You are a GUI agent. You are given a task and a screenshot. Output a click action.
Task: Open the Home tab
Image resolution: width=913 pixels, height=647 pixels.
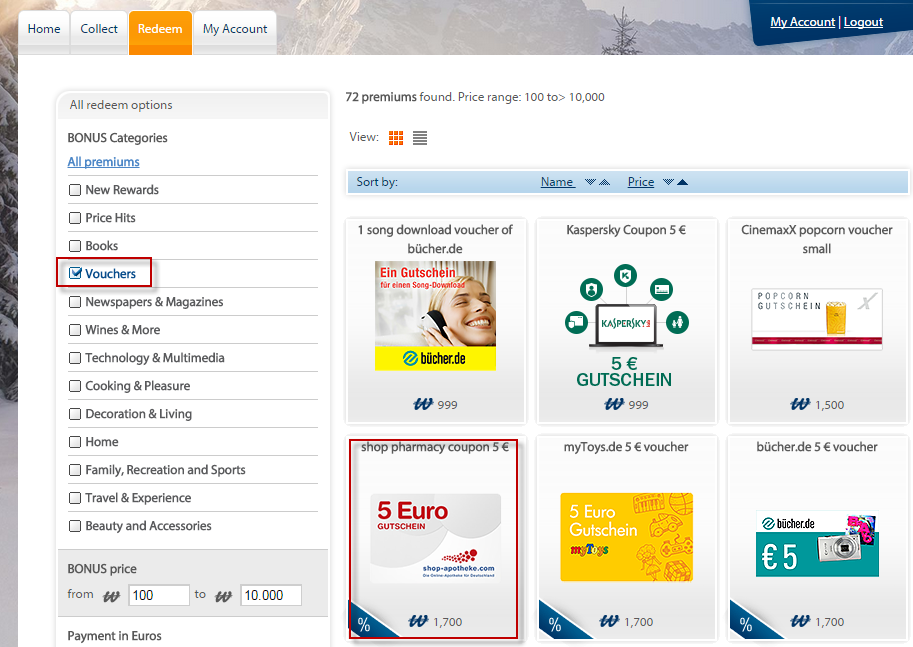click(44, 29)
